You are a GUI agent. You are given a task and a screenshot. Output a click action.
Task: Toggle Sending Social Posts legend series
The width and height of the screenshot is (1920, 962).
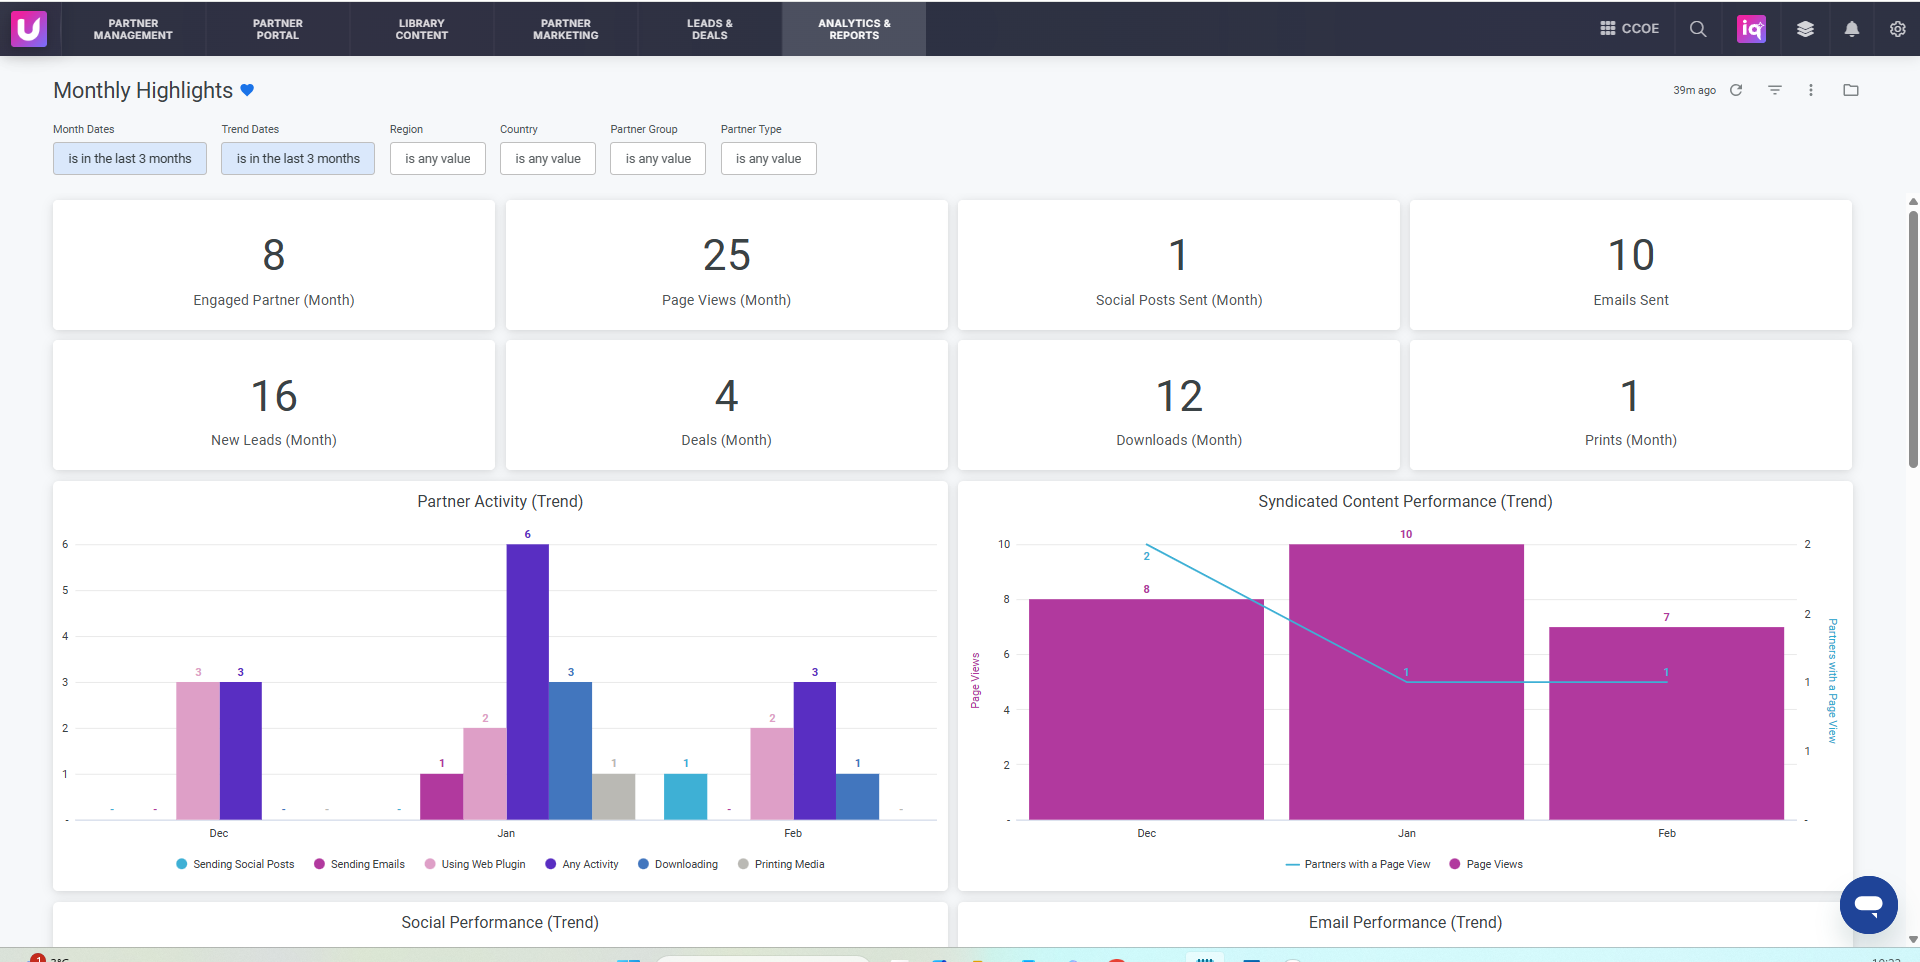tap(235, 864)
